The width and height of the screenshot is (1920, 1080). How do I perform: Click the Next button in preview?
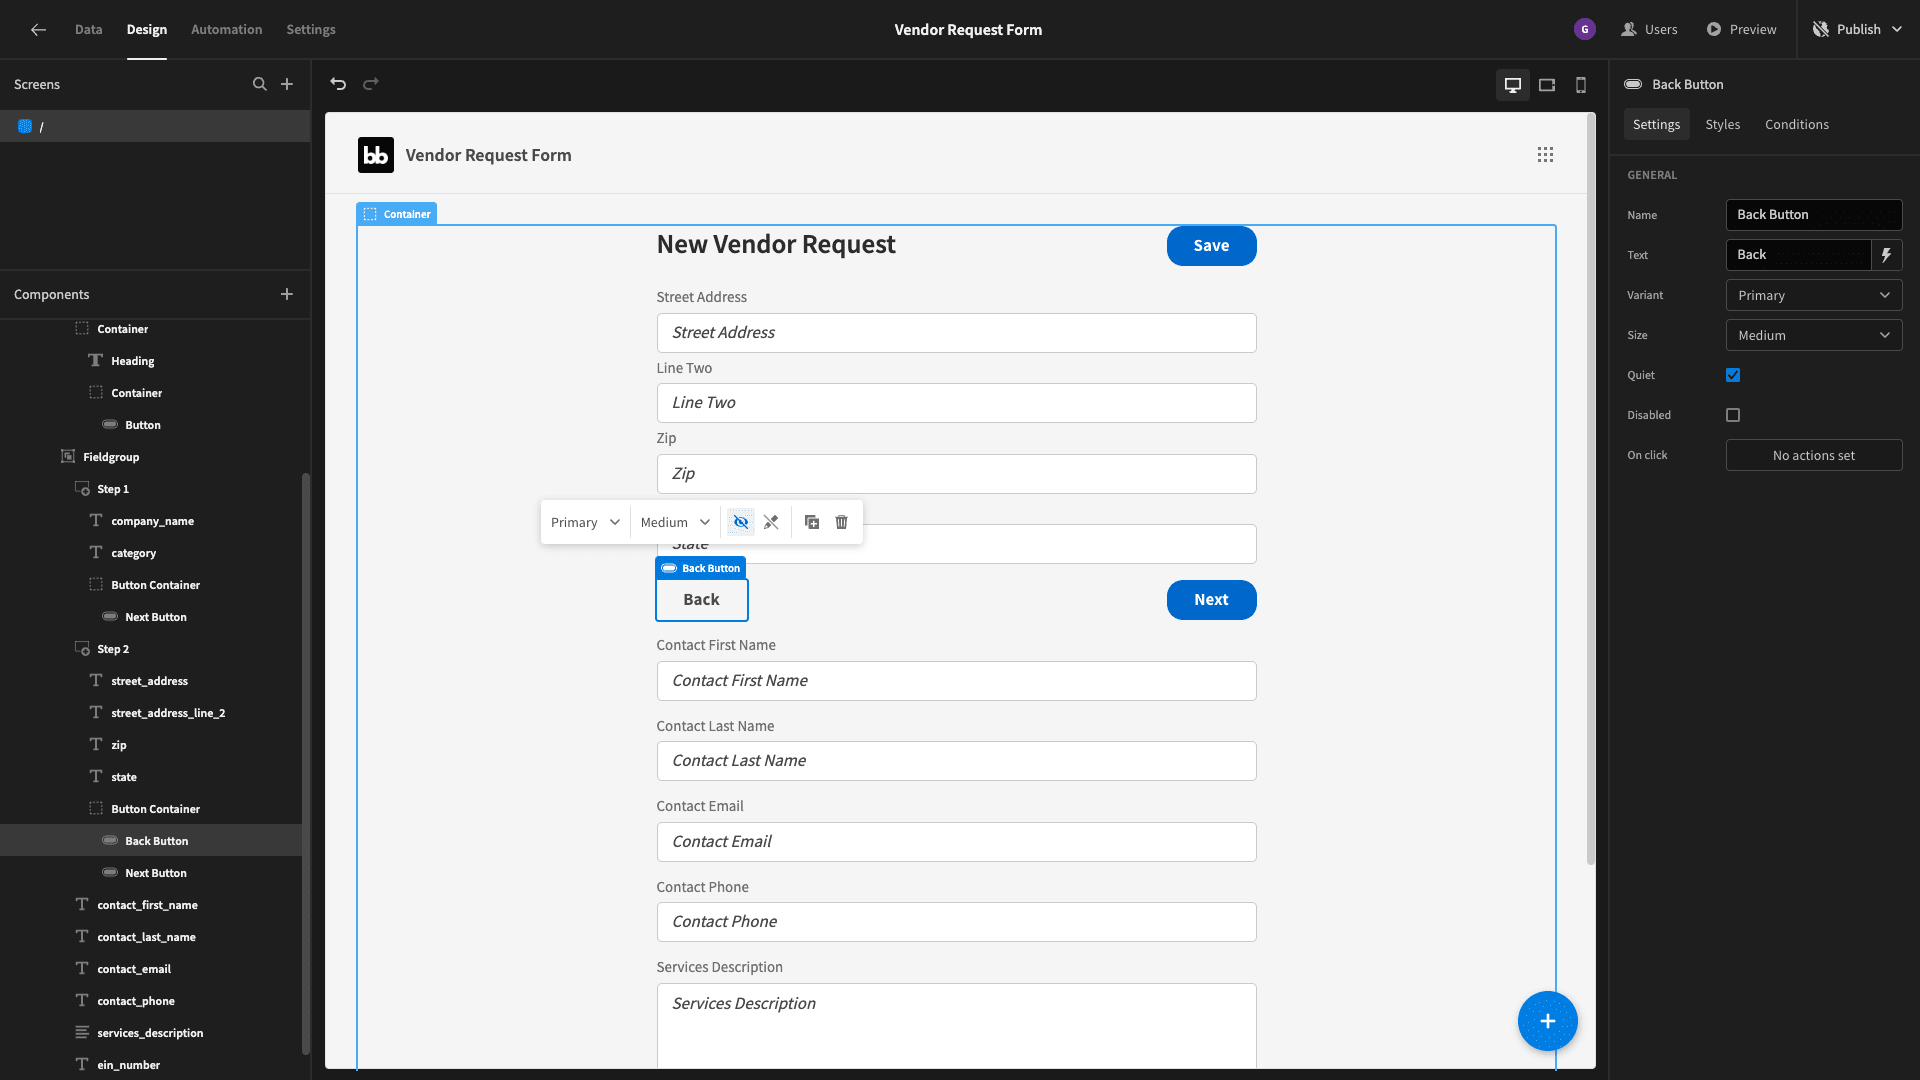[1211, 600]
